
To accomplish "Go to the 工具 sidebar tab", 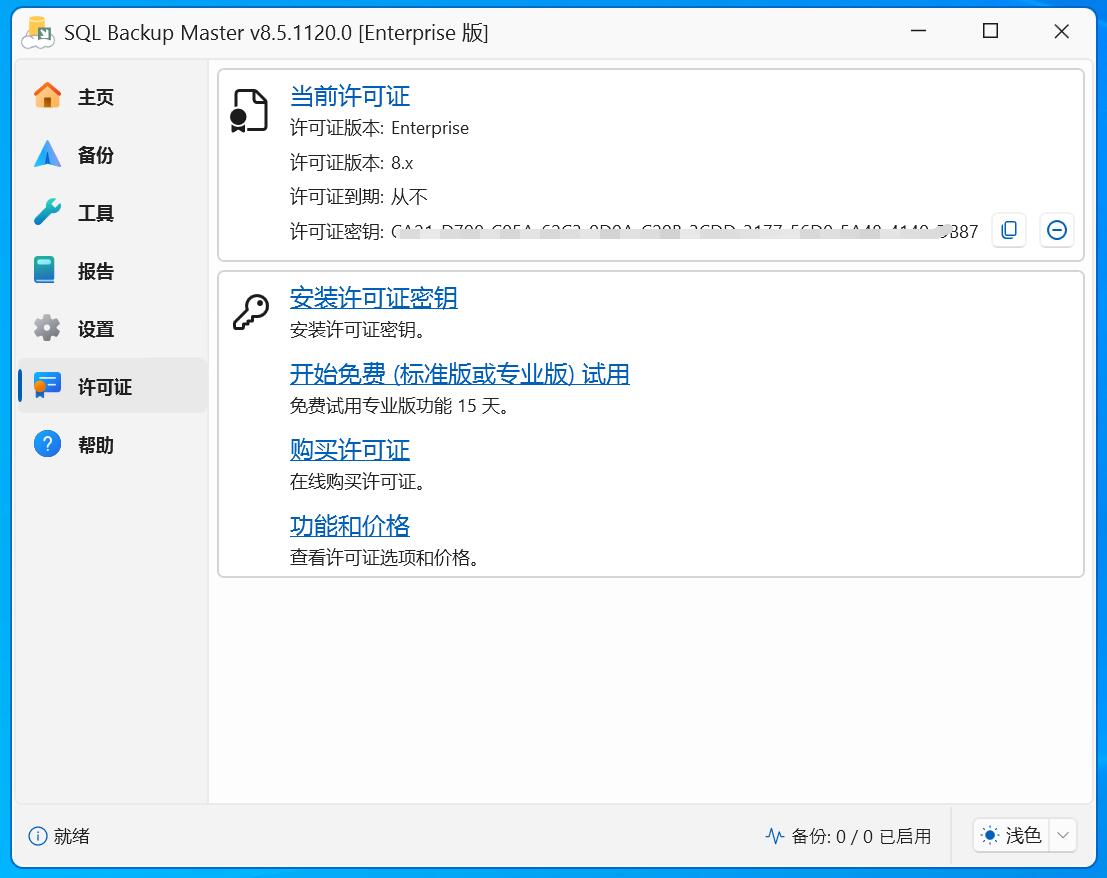I will pyautogui.click(x=113, y=212).
